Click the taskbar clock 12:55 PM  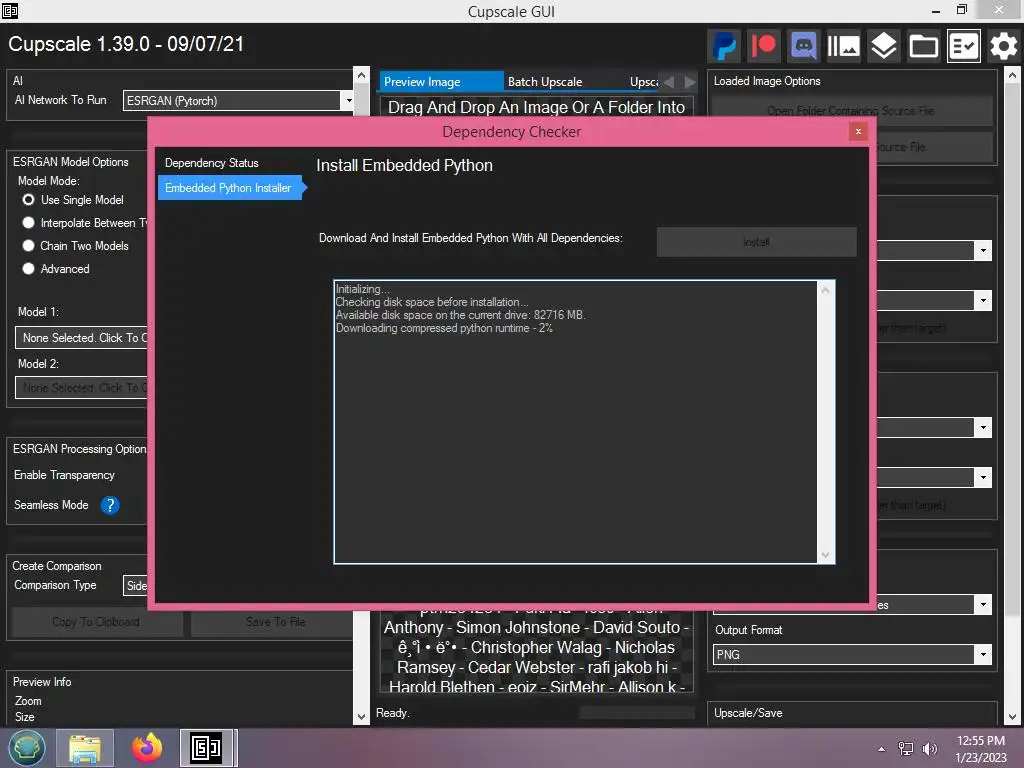[x=980, y=741]
